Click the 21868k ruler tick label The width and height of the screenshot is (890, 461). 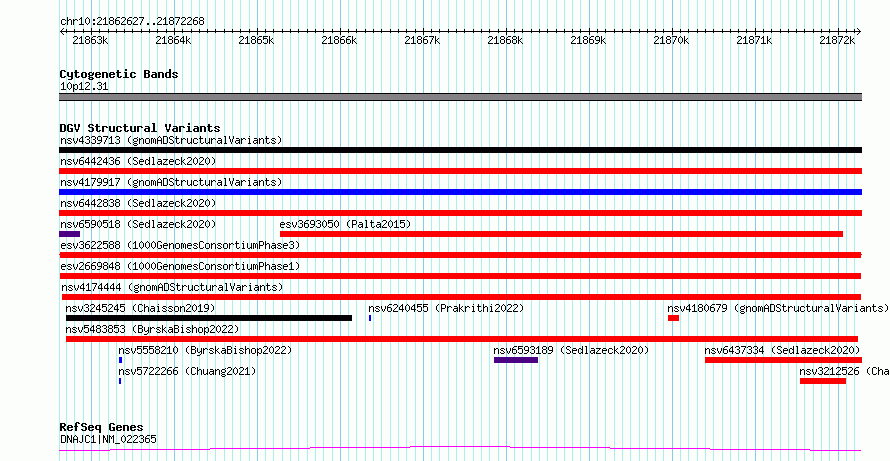click(506, 40)
